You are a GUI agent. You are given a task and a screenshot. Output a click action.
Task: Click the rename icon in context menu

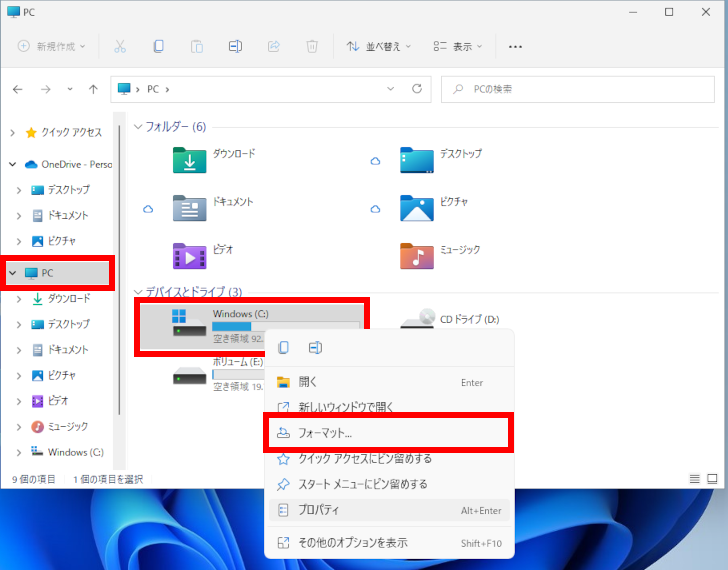click(315, 348)
